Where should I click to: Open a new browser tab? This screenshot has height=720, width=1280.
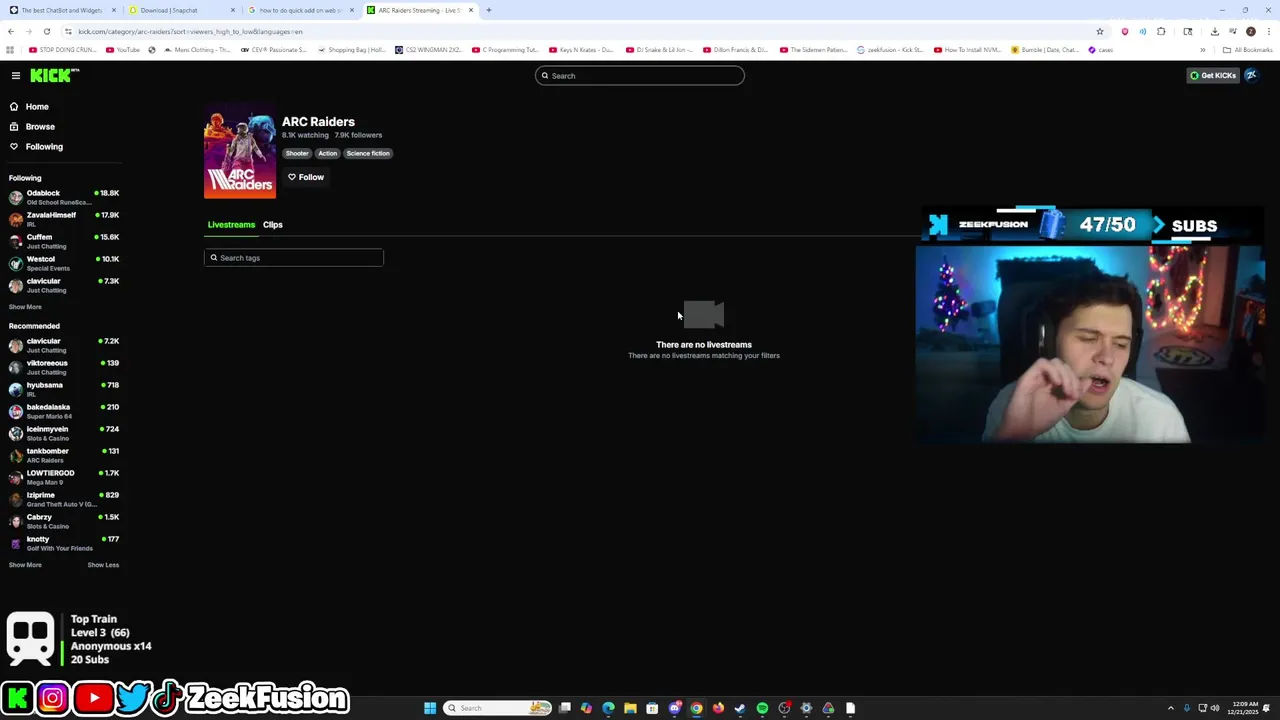tap(489, 10)
